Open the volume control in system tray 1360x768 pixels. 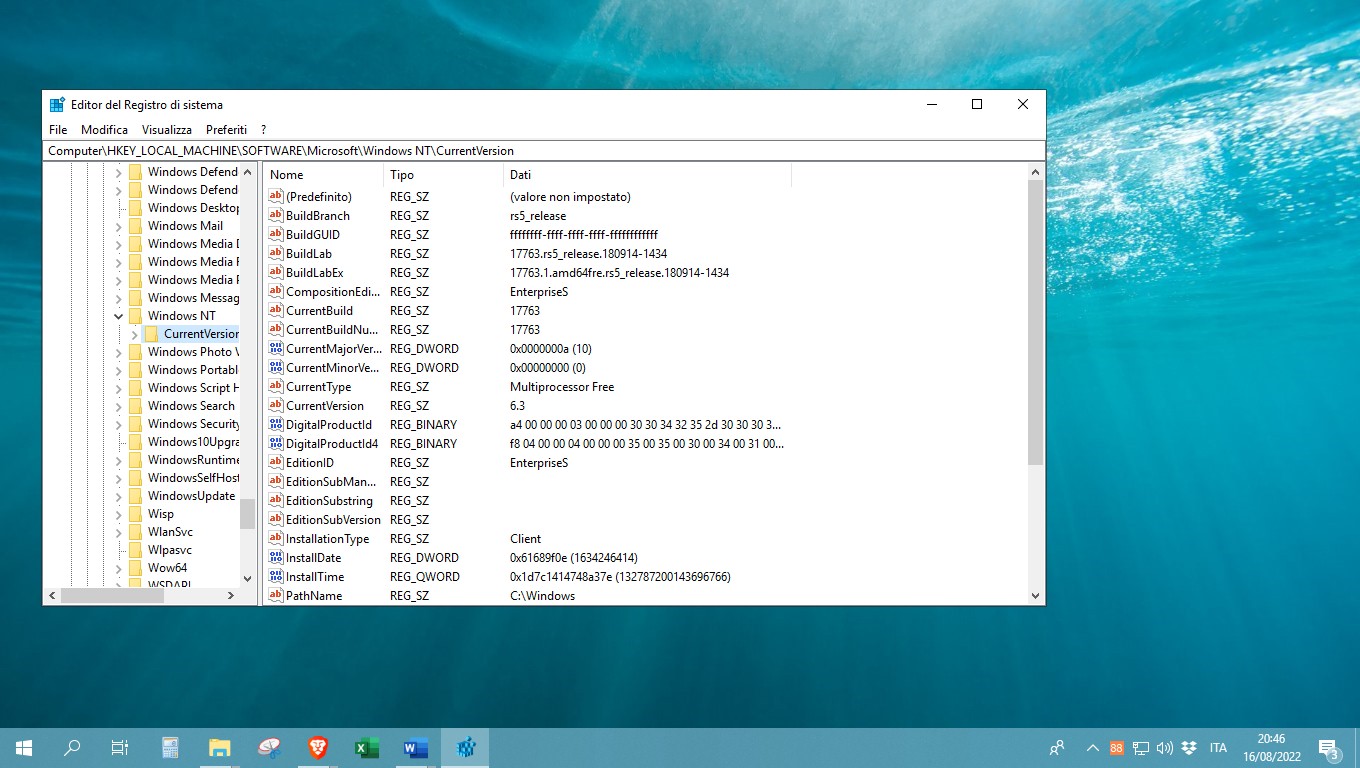pos(1164,748)
